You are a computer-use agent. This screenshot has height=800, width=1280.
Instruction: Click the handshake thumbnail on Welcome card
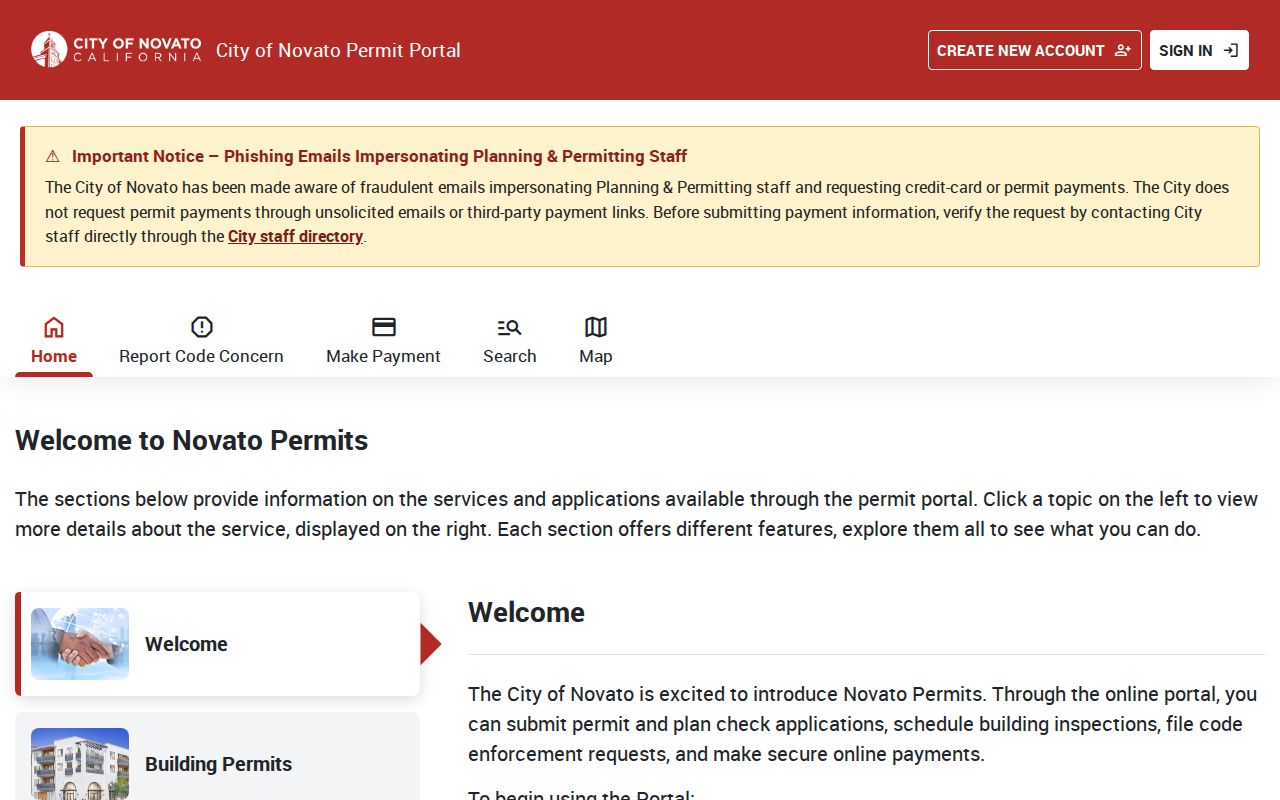80,644
